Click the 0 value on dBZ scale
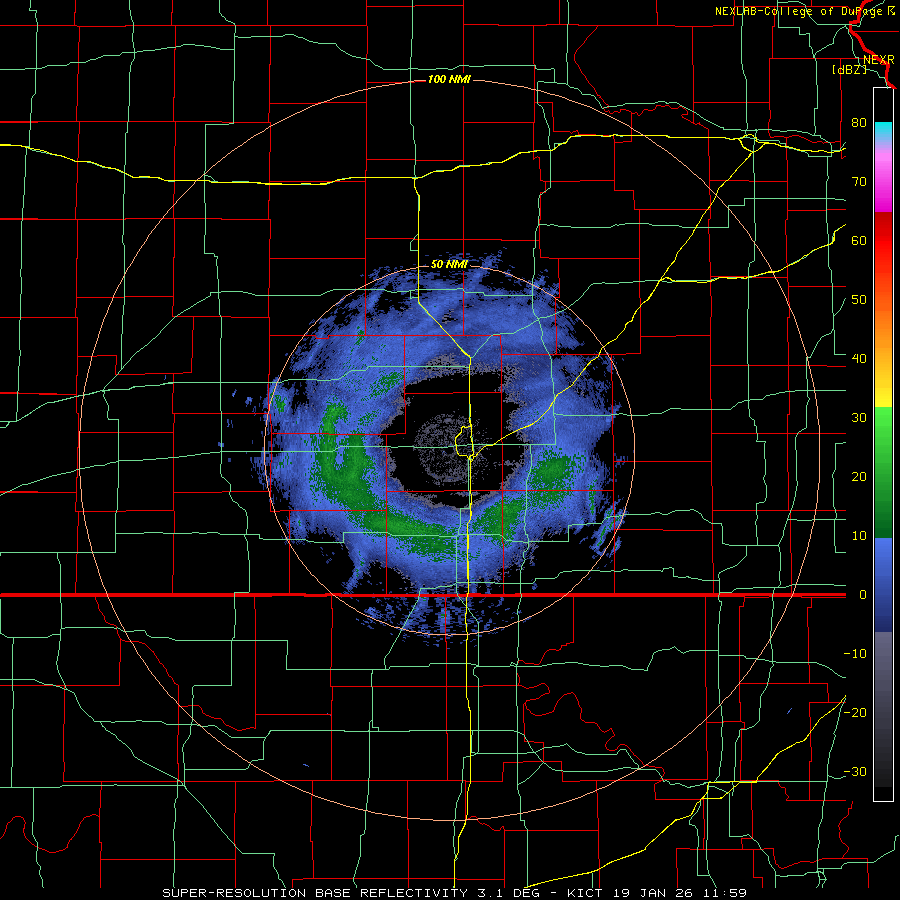Screen dimensions: 900x900 pyautogui.click(x=862, y=595)
